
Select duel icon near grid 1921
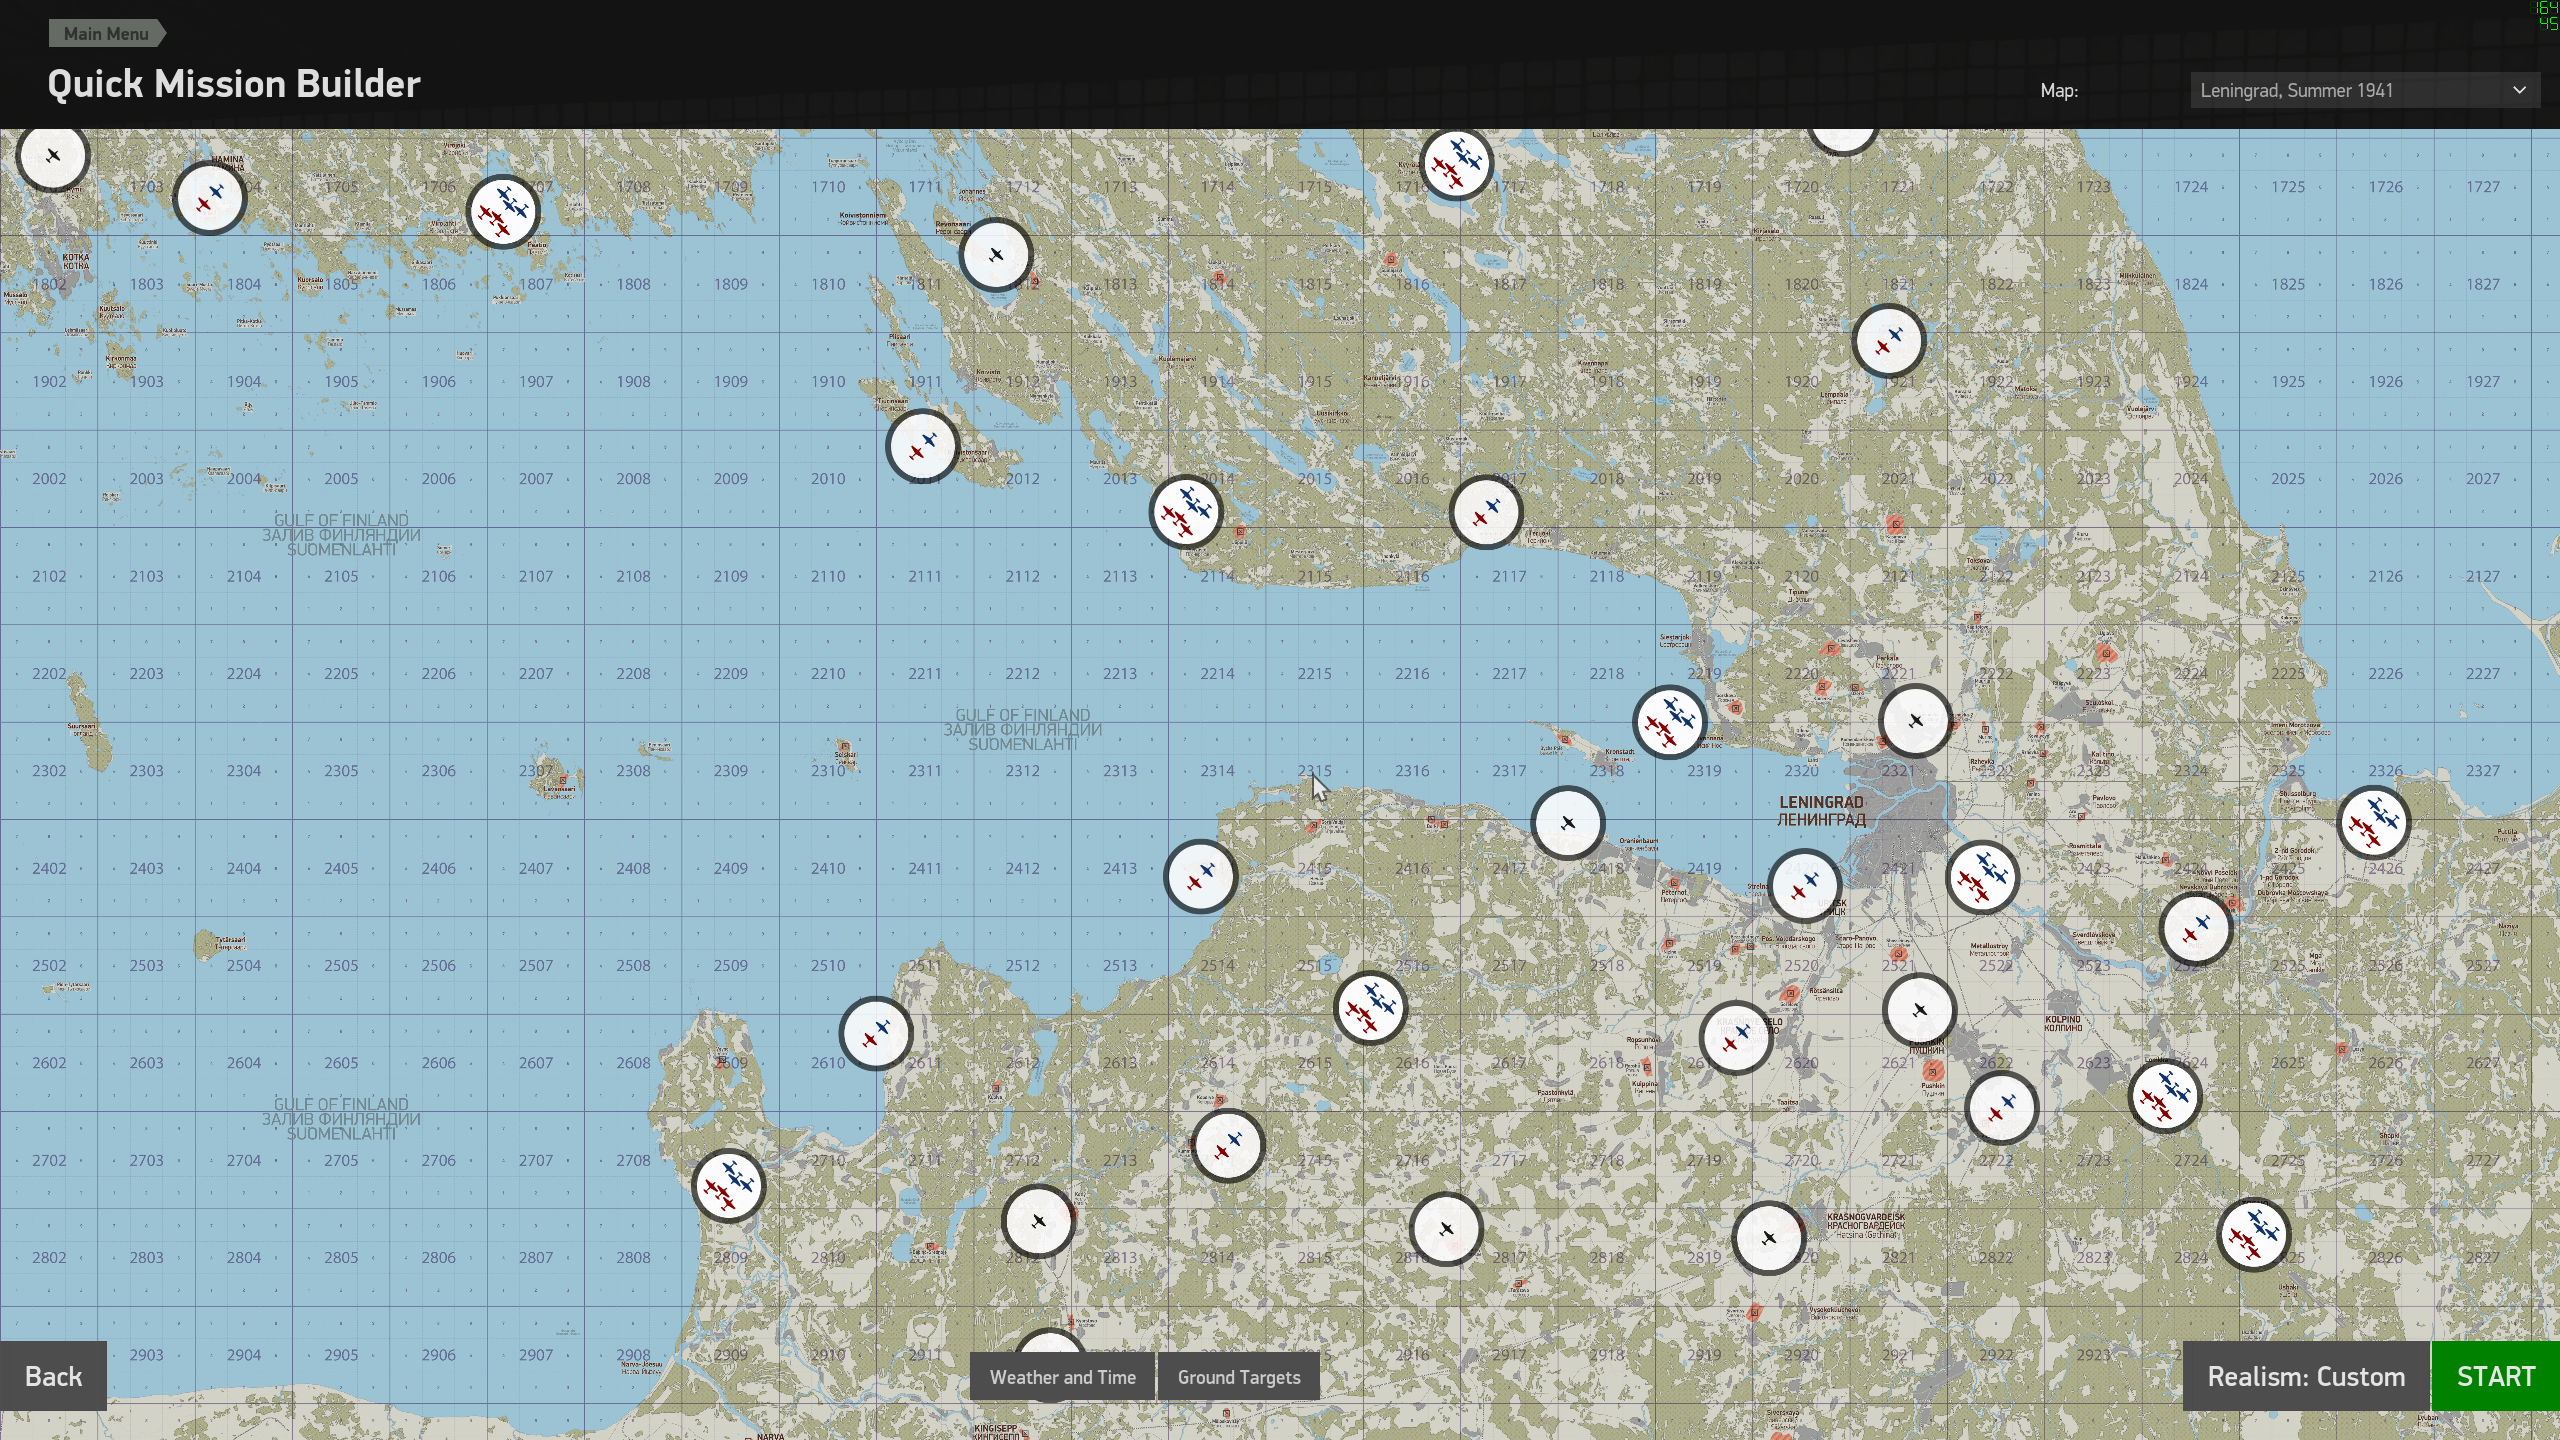coord(1888,341)
